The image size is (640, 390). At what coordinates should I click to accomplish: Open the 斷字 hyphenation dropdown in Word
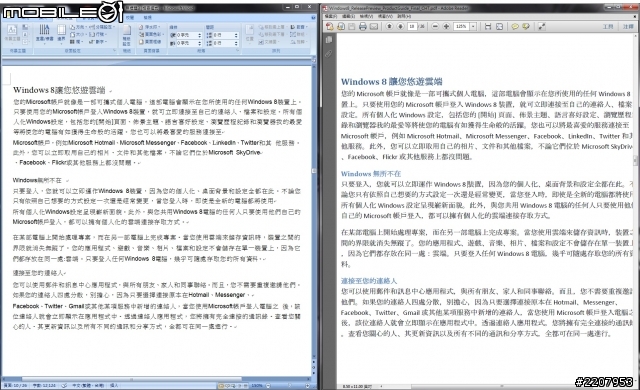pyautogui.click(x=97, y=42)
